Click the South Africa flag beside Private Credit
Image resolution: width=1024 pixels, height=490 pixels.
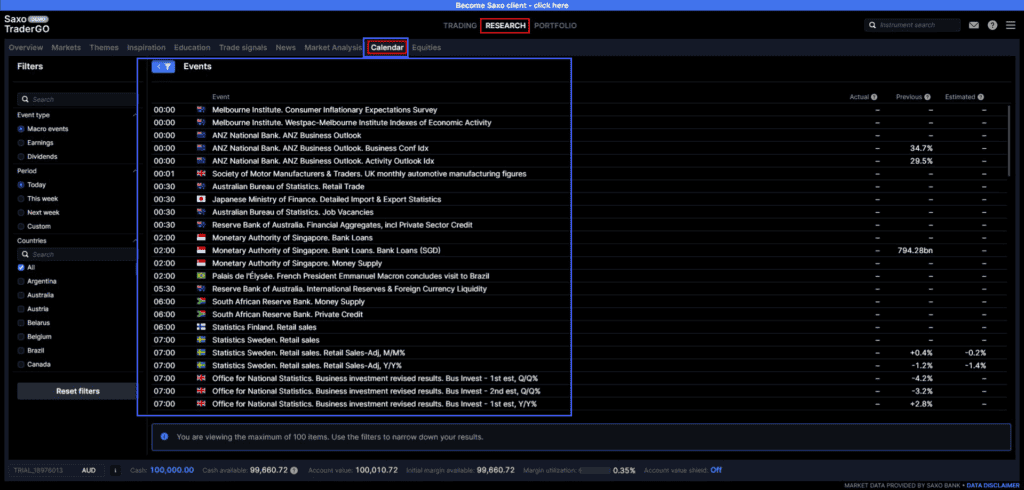click(201, 314)
